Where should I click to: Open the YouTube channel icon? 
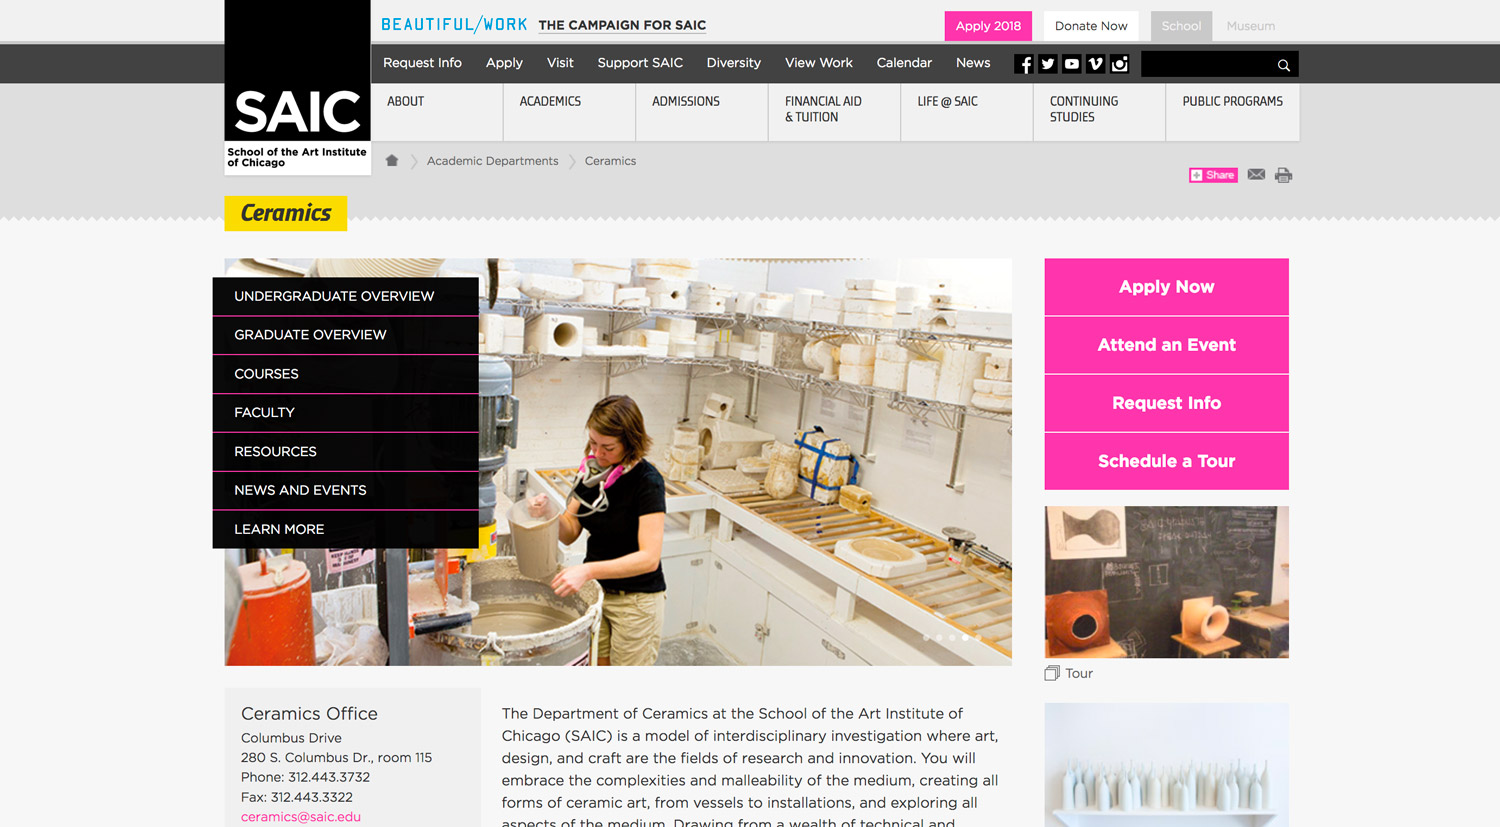[x=1071, y=63]
